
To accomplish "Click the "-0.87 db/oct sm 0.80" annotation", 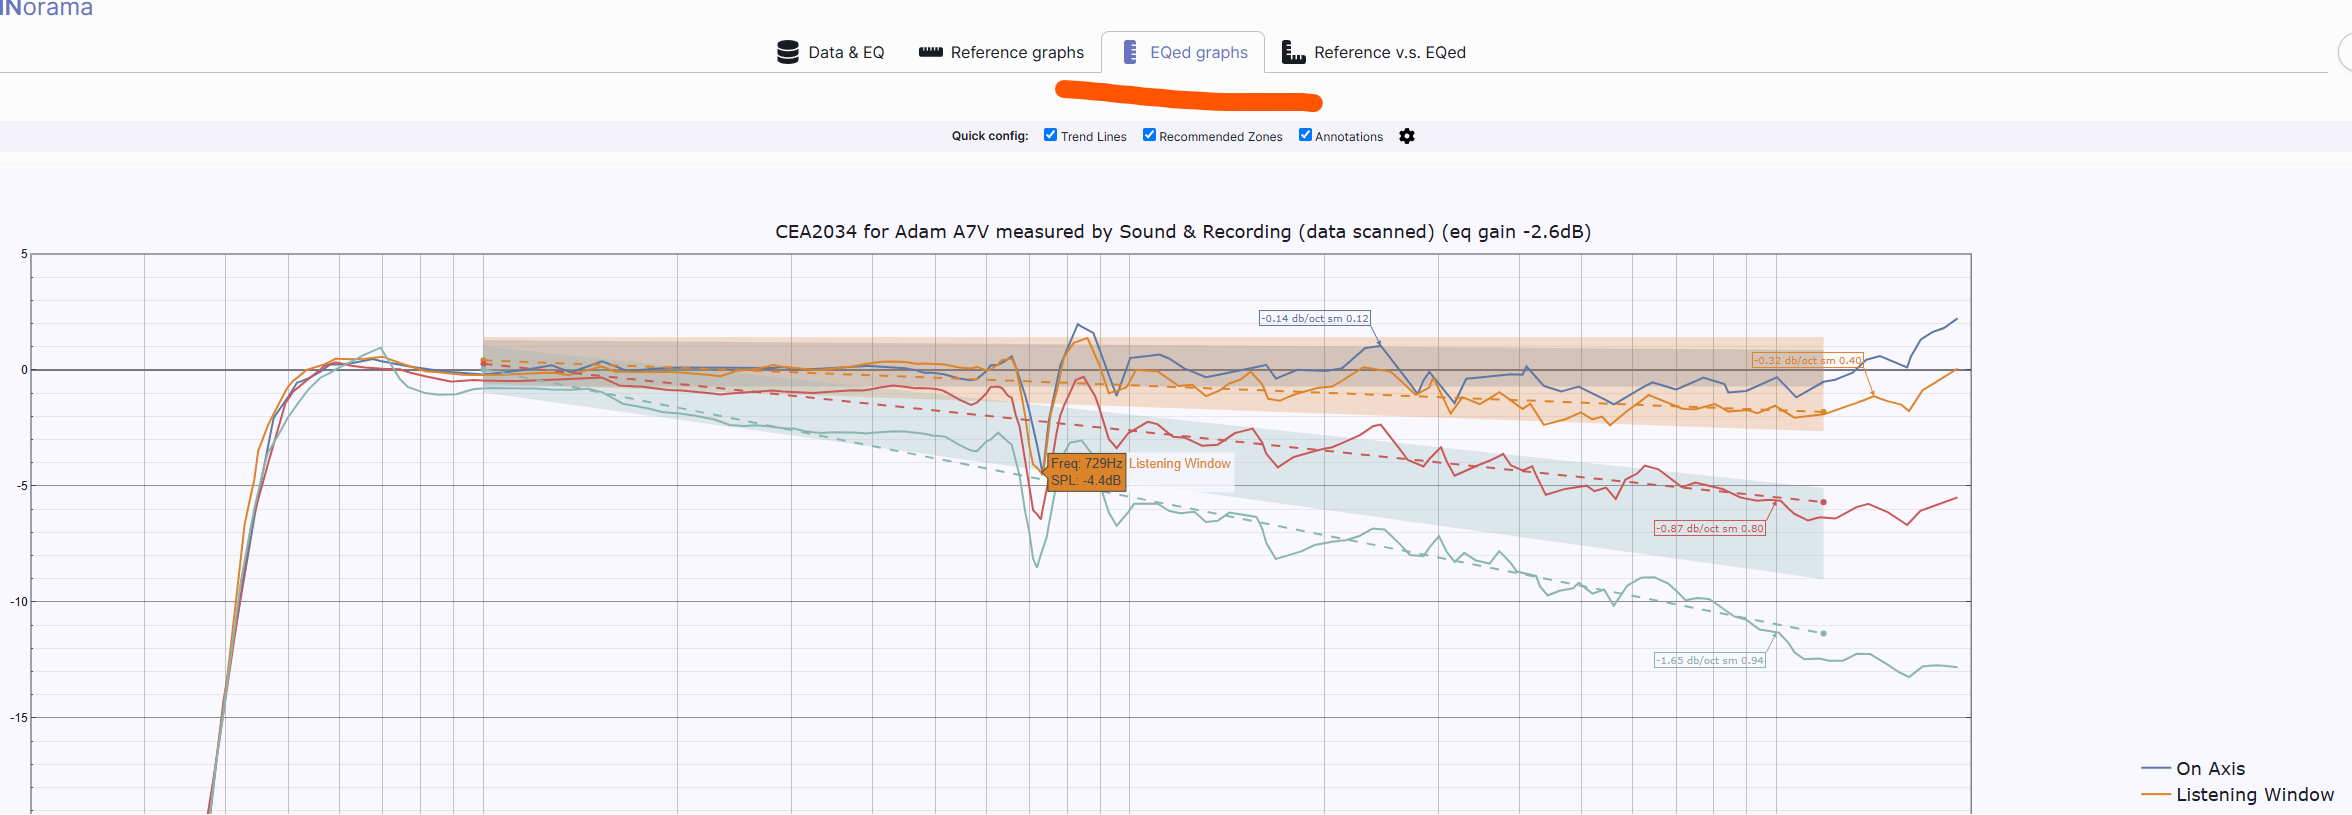I will (1710, 528).
